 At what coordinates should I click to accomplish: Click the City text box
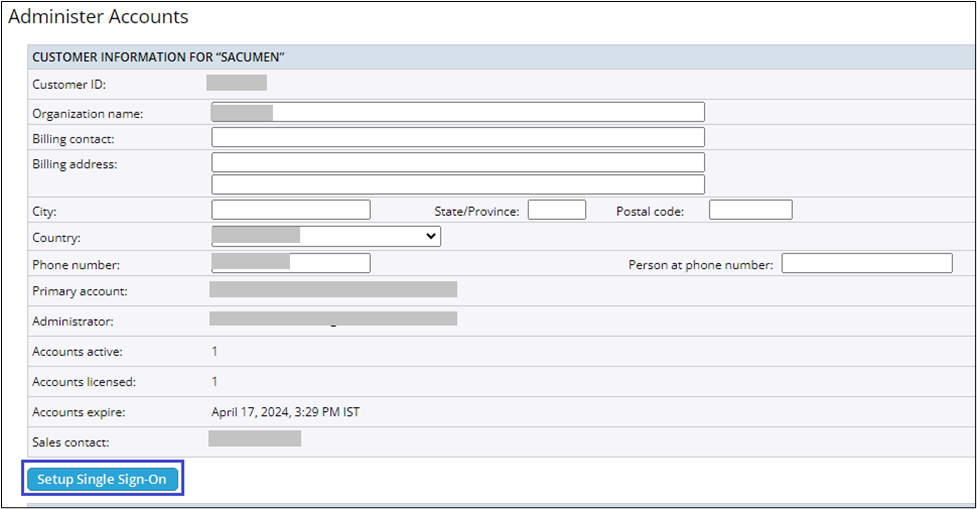click(x=291, y=210)
